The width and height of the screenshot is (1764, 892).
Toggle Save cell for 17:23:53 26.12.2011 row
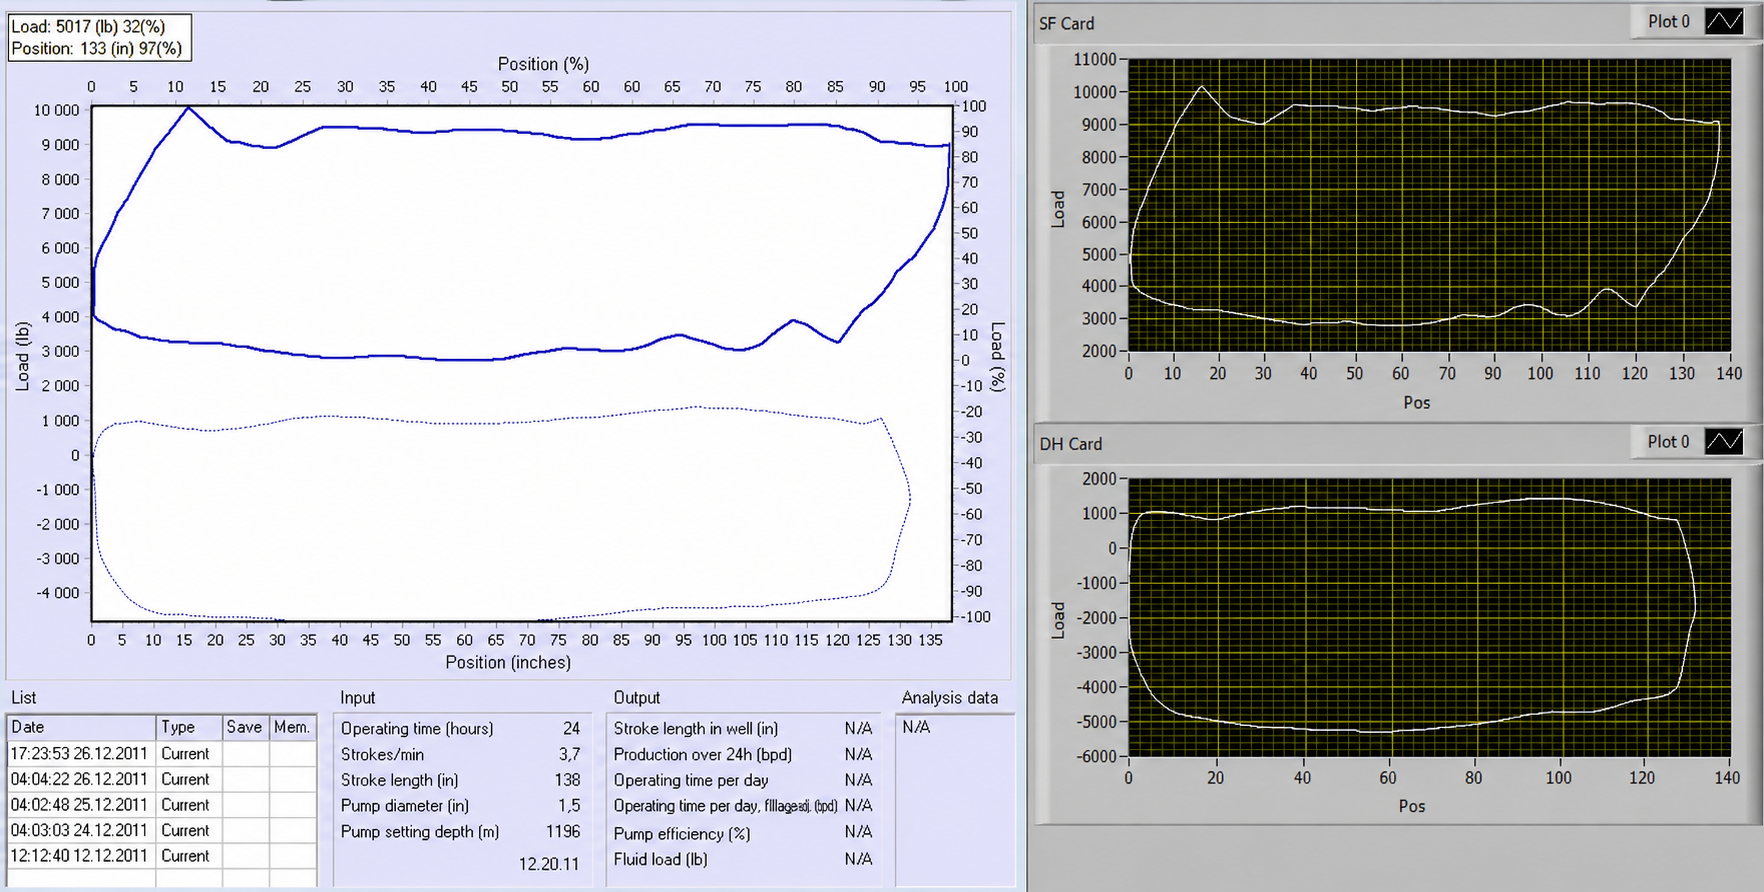click(245, 753)
